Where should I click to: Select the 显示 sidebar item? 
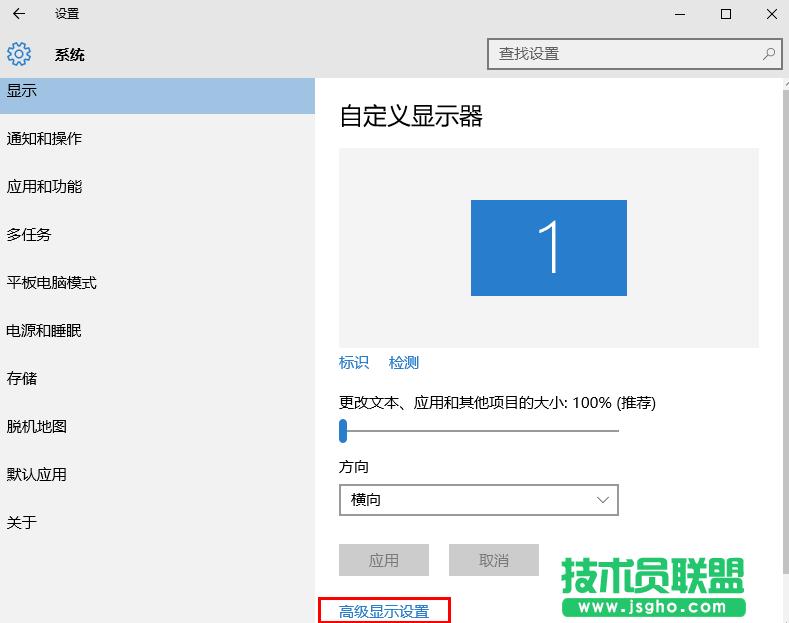pyautogui.click(x=157, y=95)
